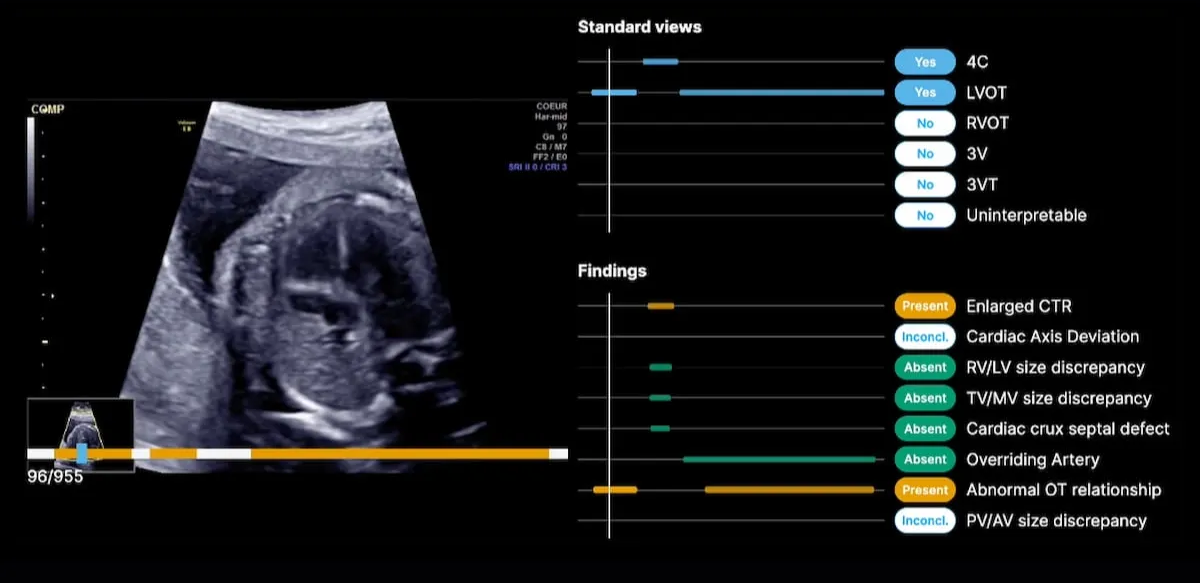Select Present badge for Abnormal OT relationship

[925, 490]
